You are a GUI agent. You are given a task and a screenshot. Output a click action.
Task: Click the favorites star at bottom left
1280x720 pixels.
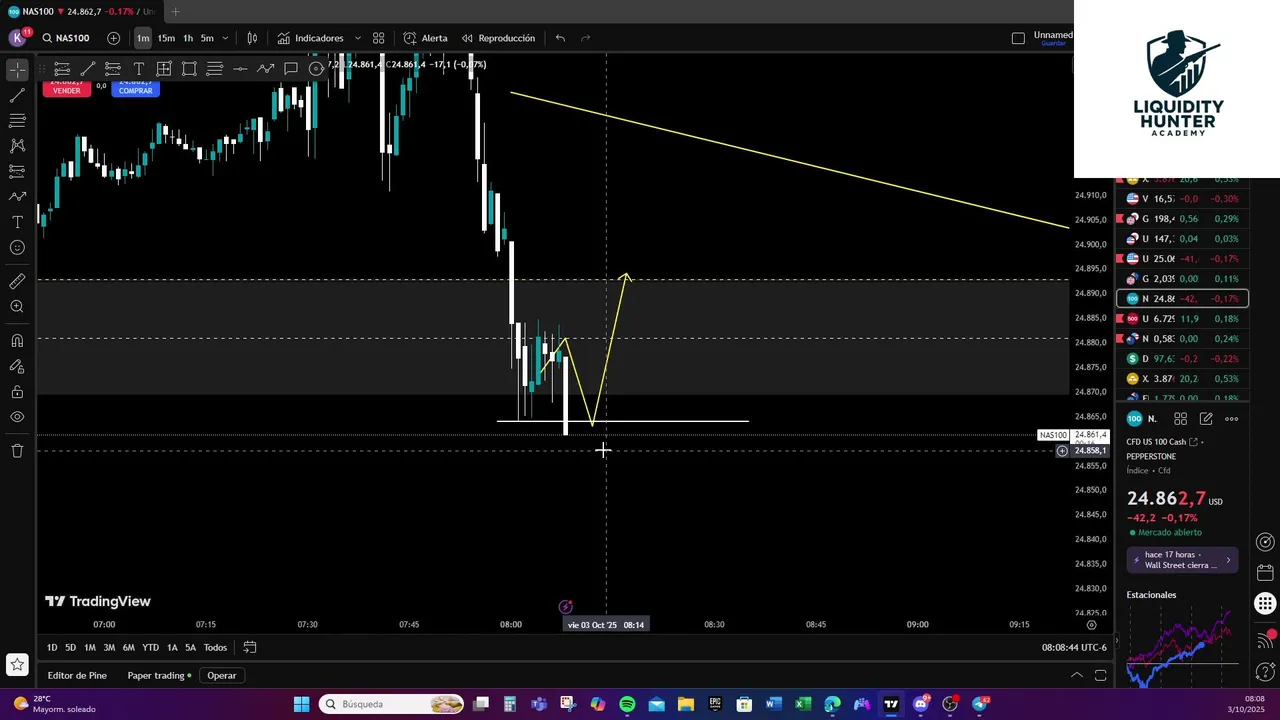pos(17,664)
